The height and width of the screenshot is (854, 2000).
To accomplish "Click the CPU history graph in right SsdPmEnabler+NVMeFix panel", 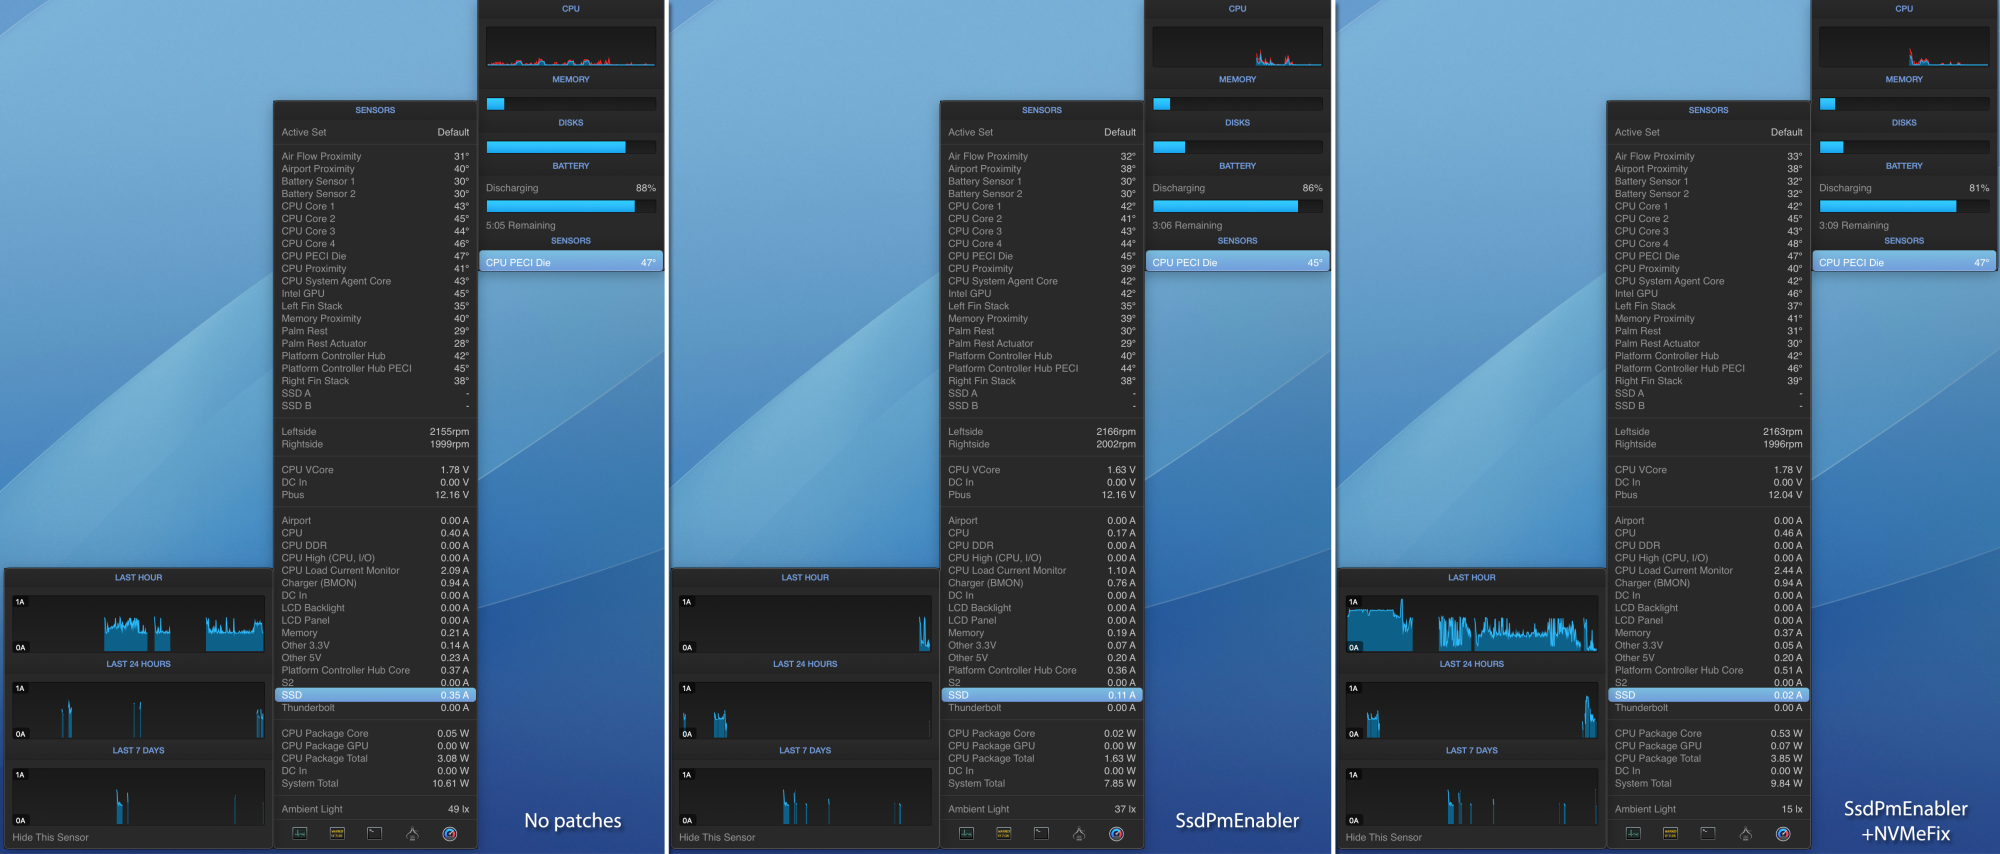I will [x=1904, y=46].
